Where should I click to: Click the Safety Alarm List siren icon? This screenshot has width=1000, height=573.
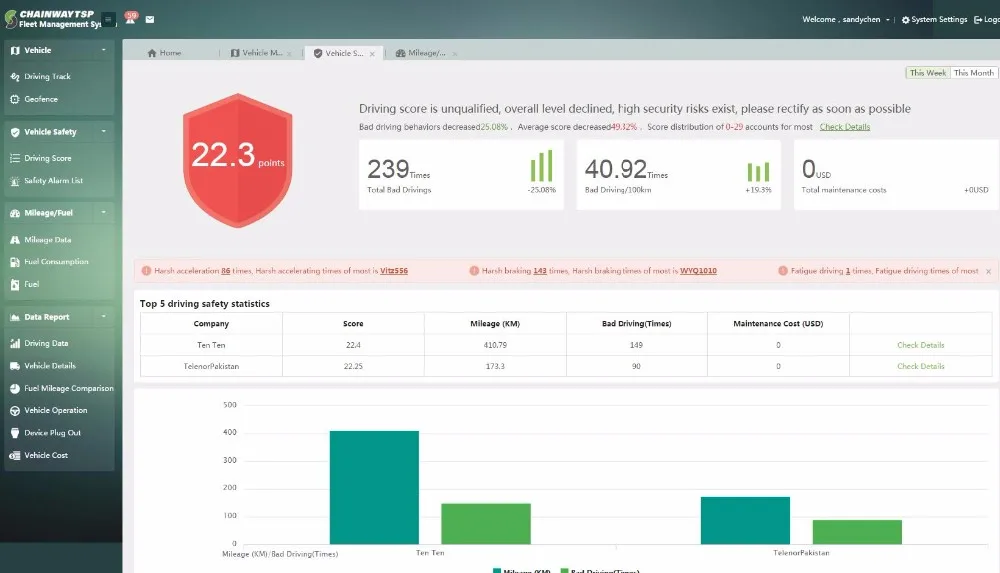pyautogui.click(x=15, y=181)
